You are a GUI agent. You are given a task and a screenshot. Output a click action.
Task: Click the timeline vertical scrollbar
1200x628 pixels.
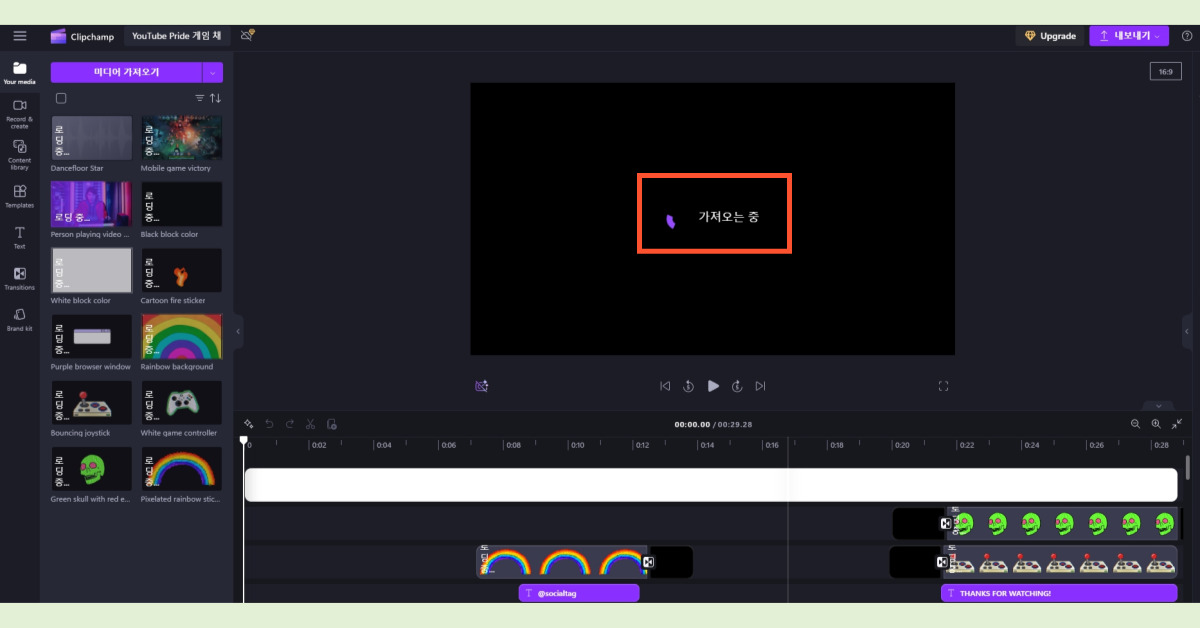pos(1187,467)
